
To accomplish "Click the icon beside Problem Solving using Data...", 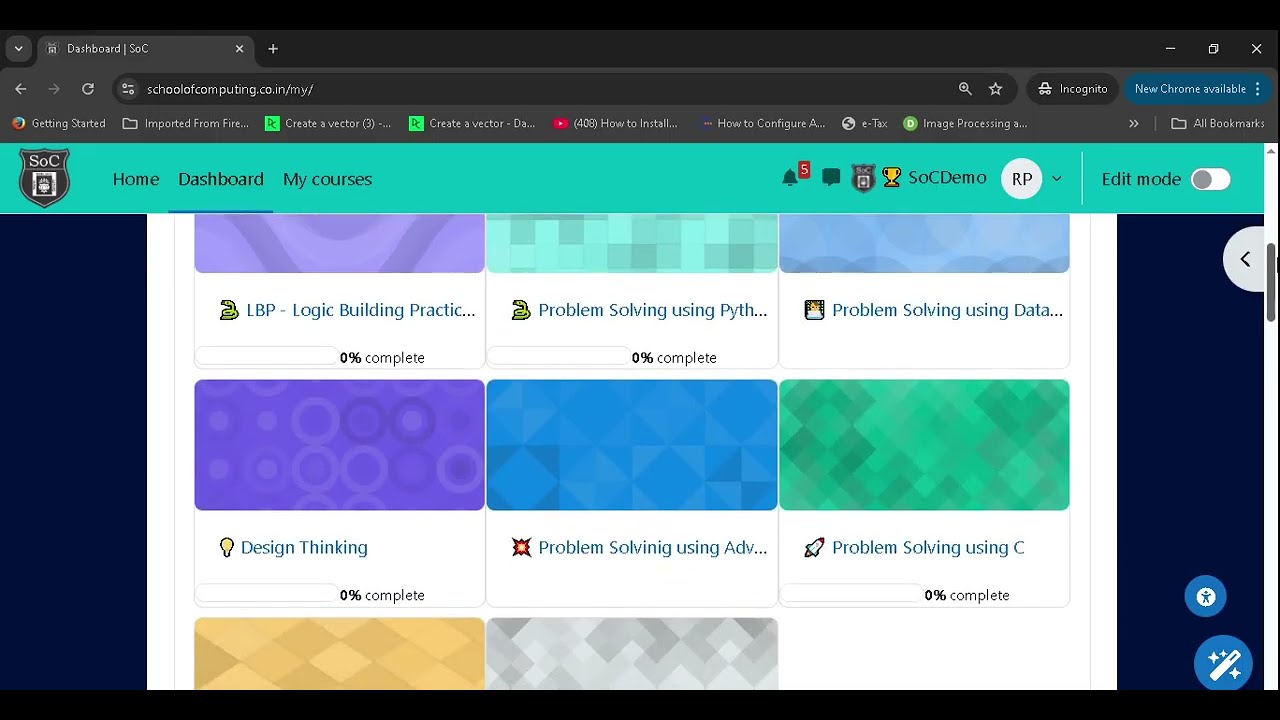I will (814, 310).
